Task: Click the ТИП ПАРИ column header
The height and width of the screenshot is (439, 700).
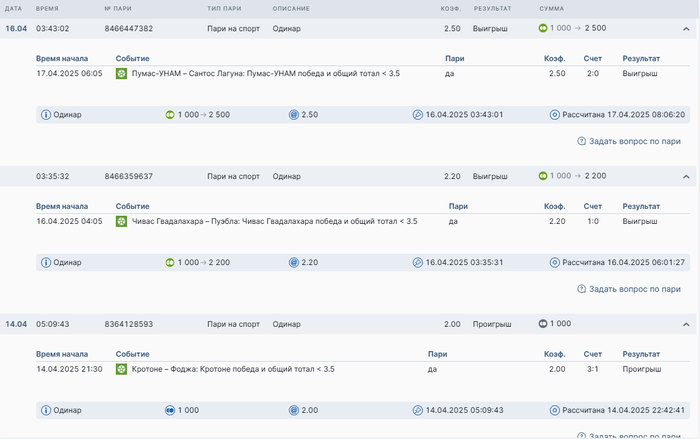Action: click(225, 9)
